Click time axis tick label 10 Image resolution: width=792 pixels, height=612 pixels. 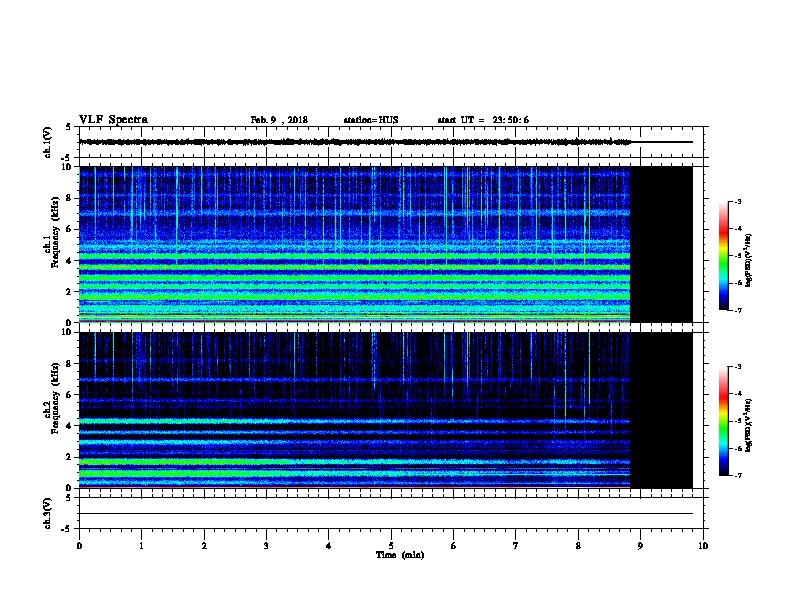703,546
